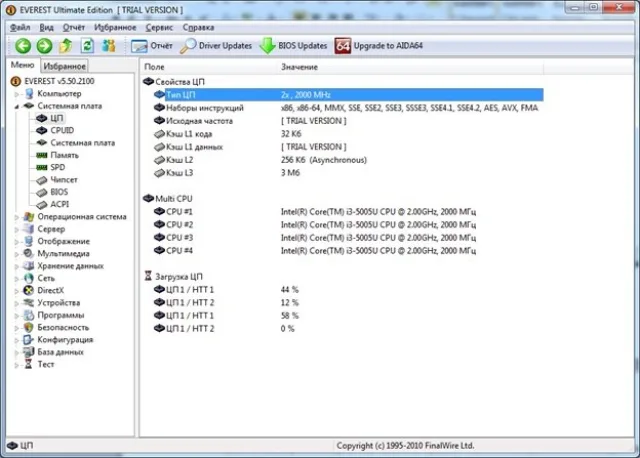
Task: Click the Программы icon in tree
Action: (x=29, y=315)
